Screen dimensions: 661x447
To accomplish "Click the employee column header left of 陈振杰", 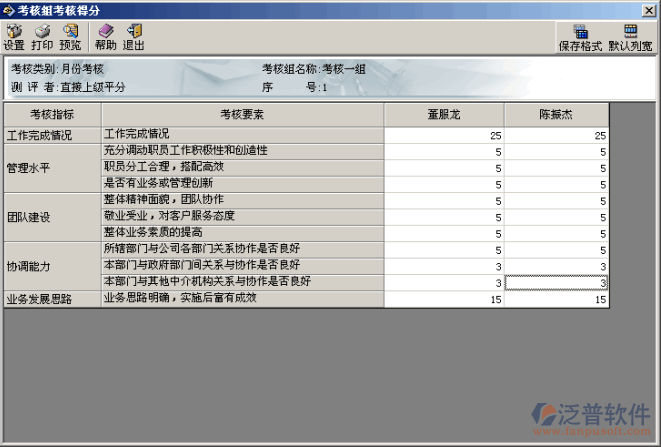I will tap(444, 115).
